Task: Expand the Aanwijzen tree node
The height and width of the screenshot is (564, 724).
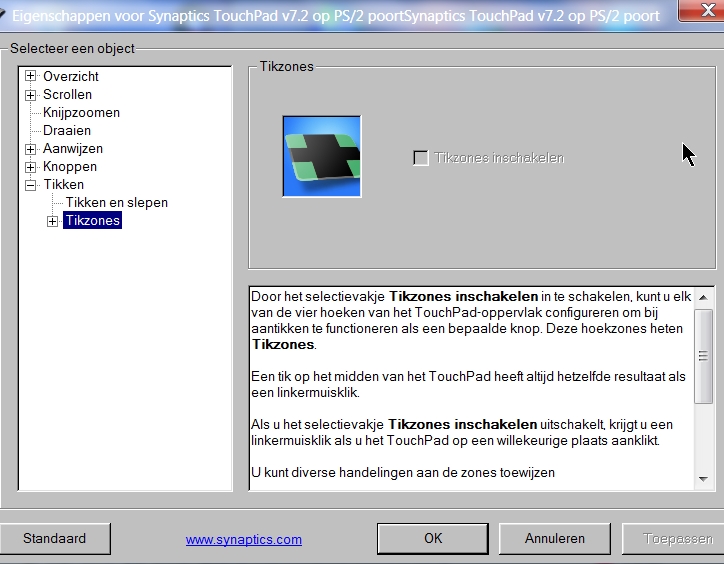Action: pyautogui.click(x=30, y=149)
